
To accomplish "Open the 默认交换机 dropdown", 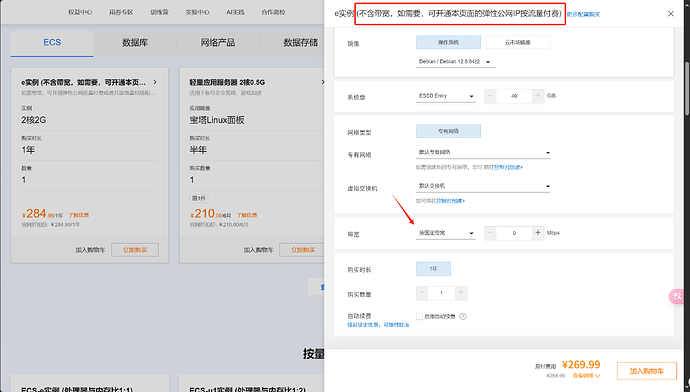I will point(483,186).
